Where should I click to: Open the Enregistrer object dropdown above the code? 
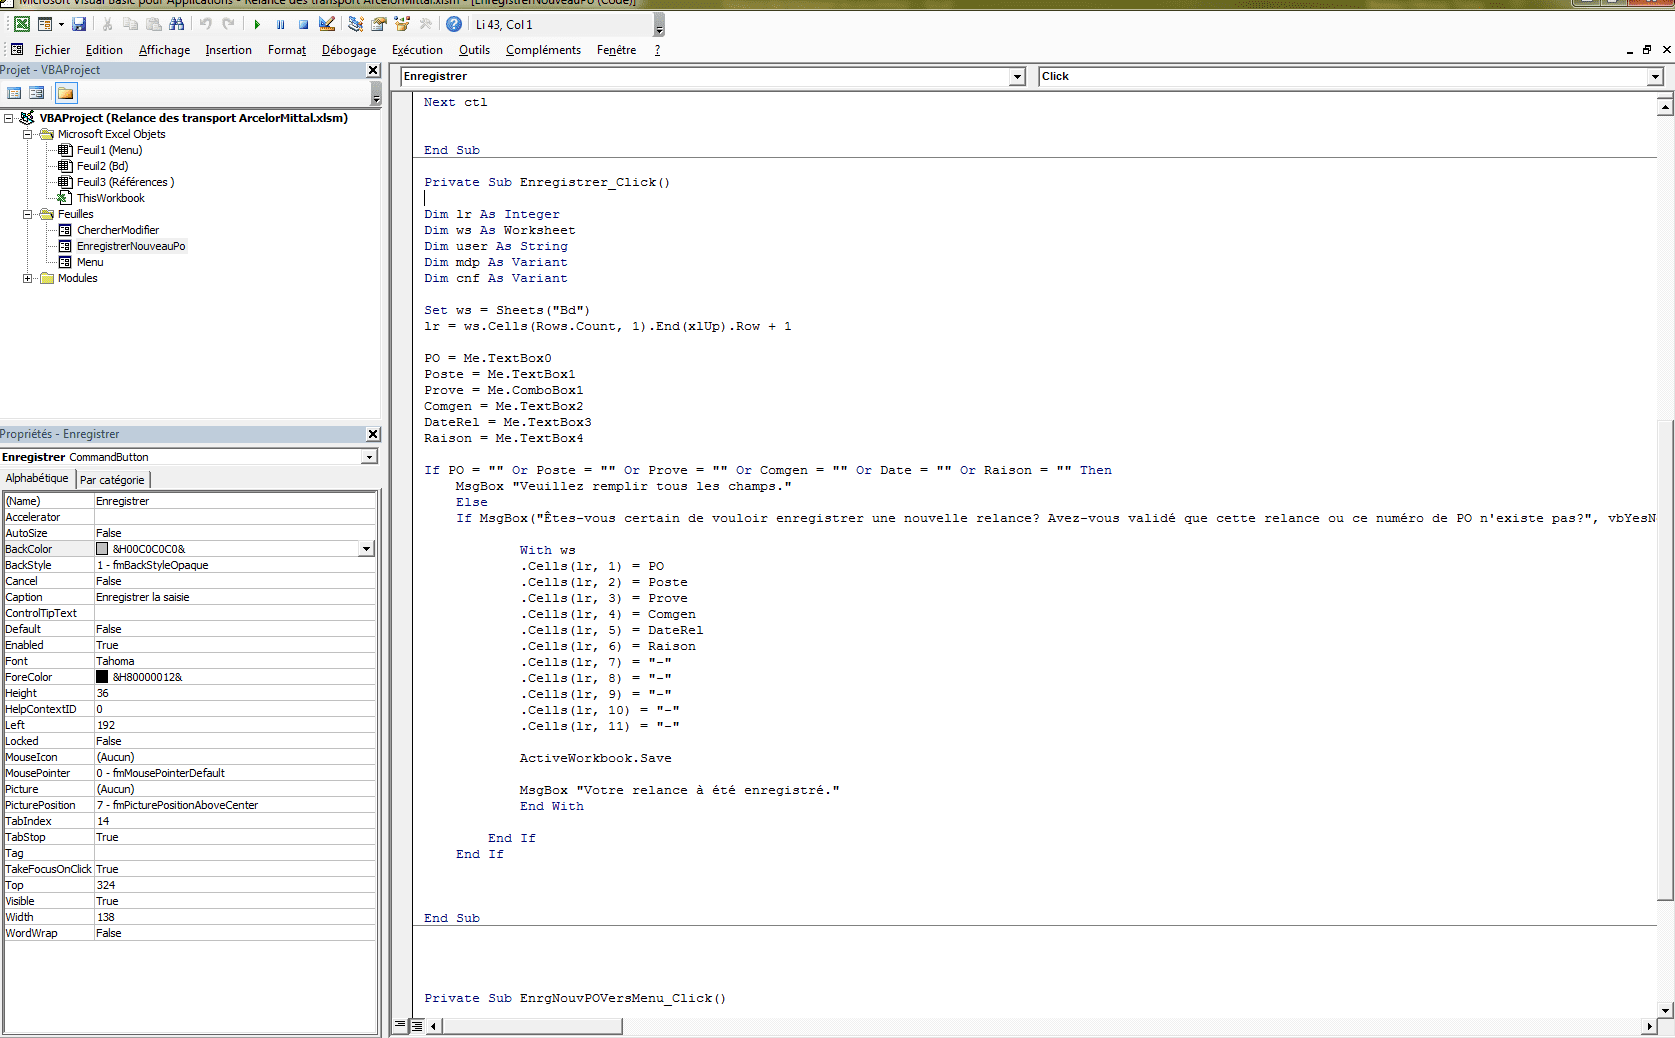1017,77
